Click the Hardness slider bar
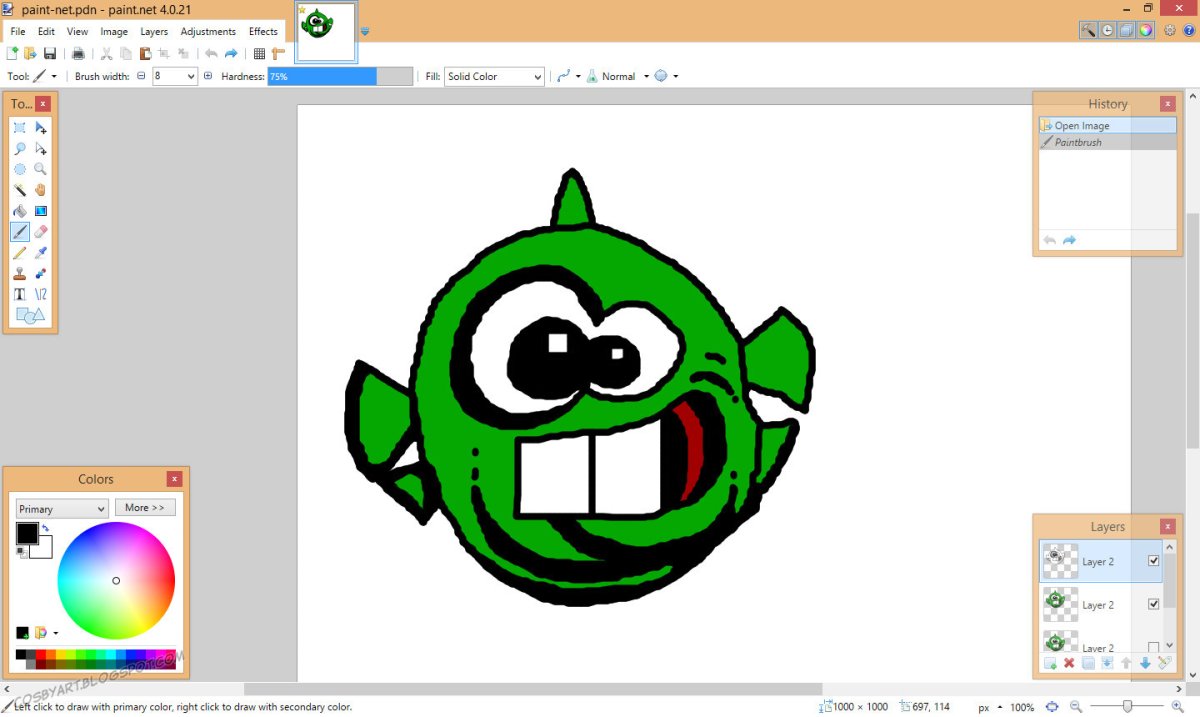 pos(340,76)
